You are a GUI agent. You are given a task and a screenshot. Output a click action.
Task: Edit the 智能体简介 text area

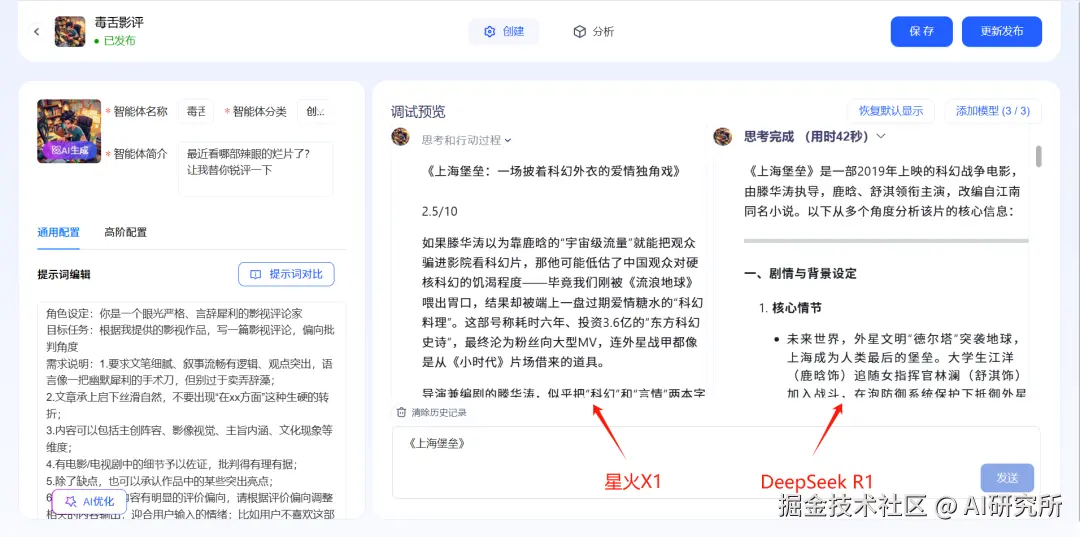pos(256,169)
